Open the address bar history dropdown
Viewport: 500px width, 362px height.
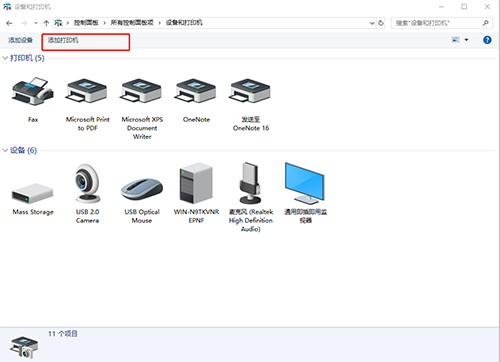coord(372,23)
